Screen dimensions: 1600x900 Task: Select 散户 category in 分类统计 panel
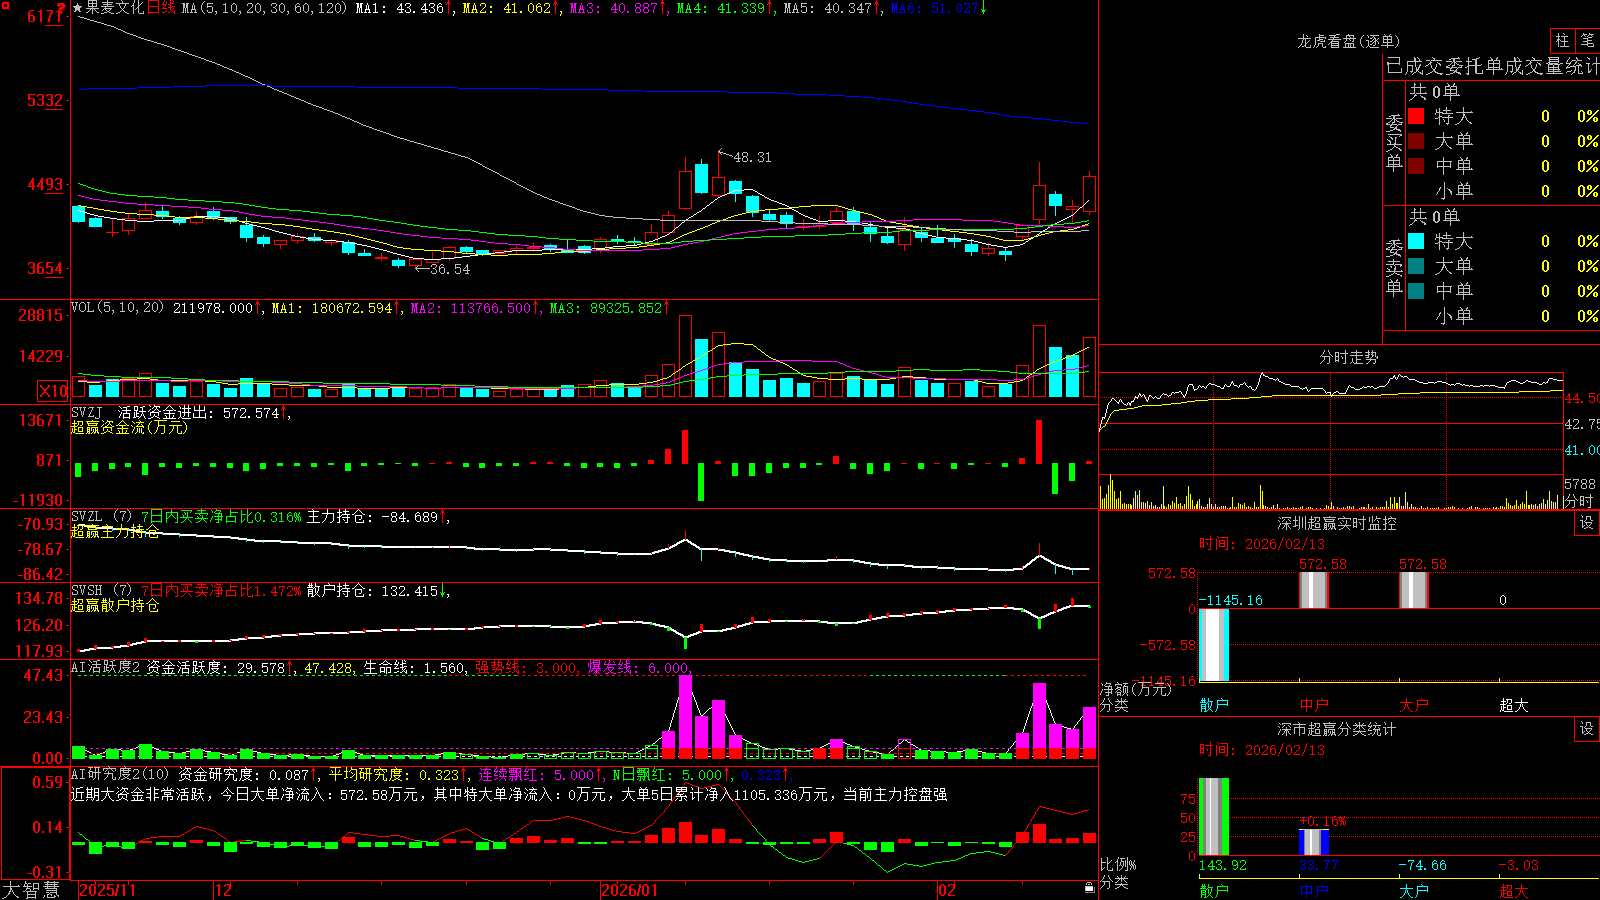(1214, 890)
